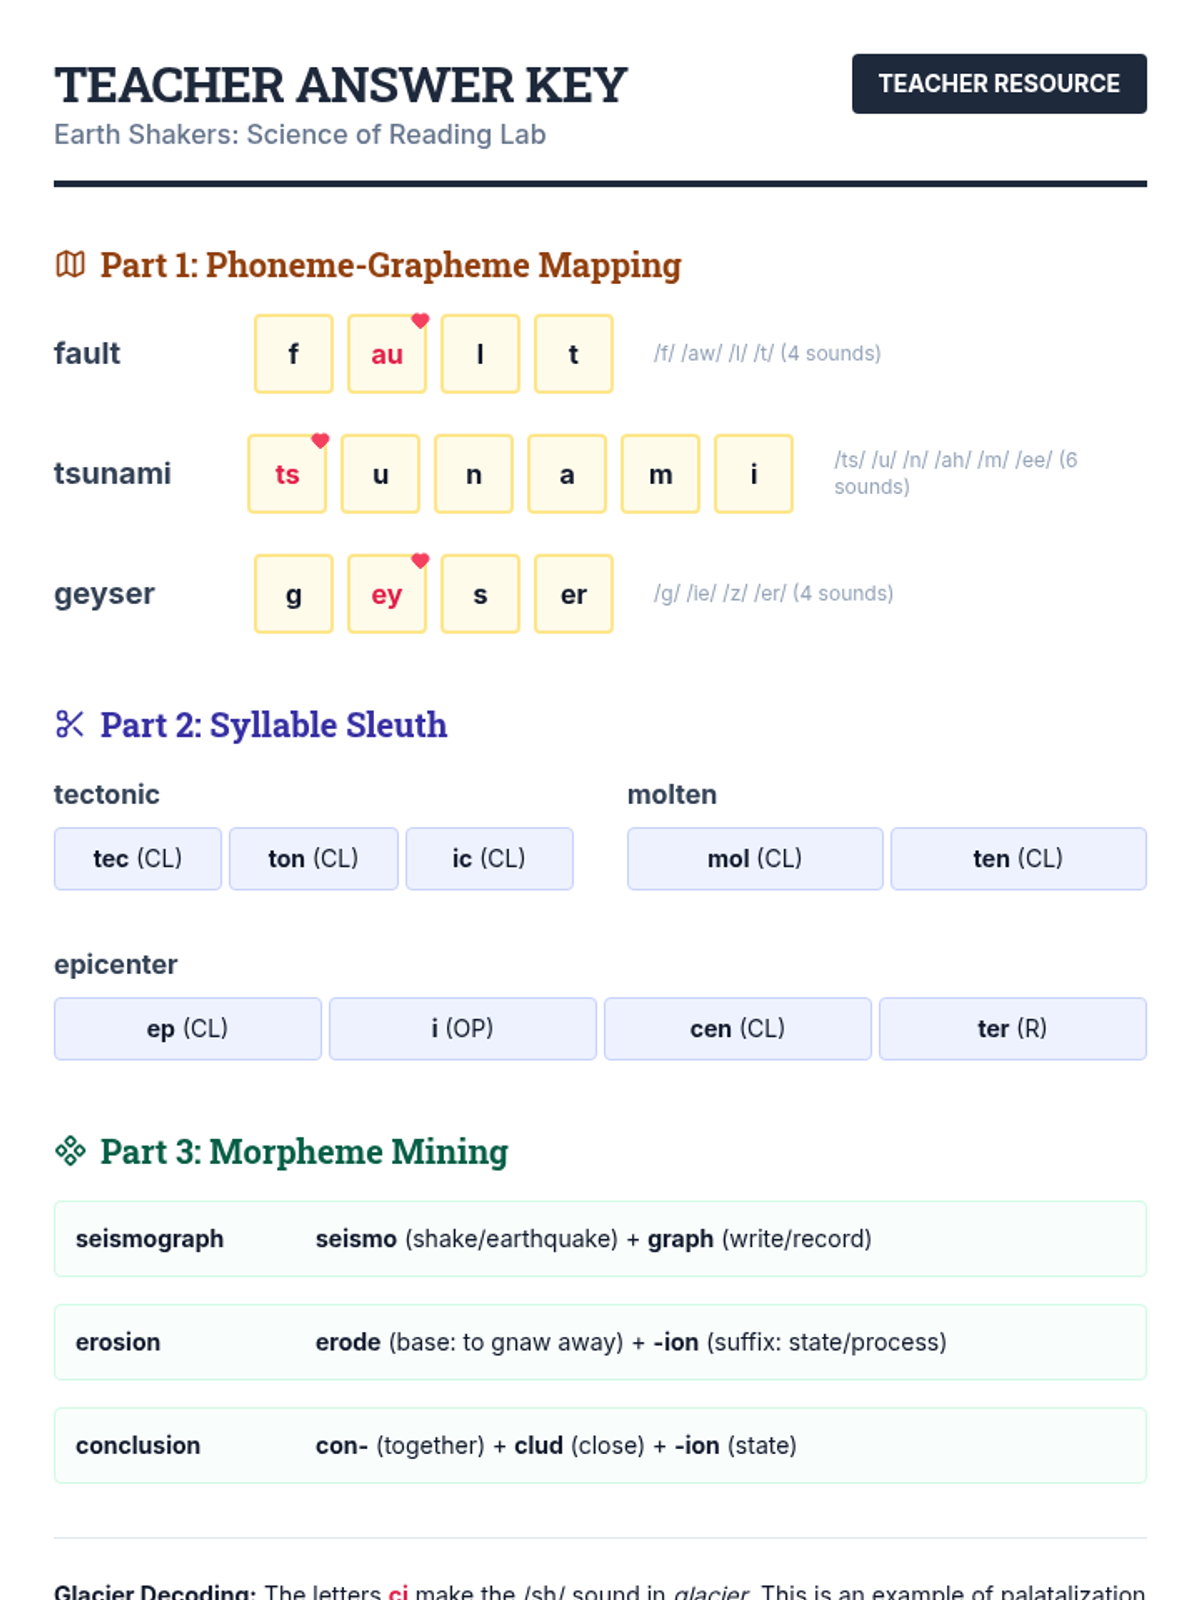1200x1600 pixels.
Task: Click the 'ter (R)' syllable chip
Action: [x=1012, y=1029]
